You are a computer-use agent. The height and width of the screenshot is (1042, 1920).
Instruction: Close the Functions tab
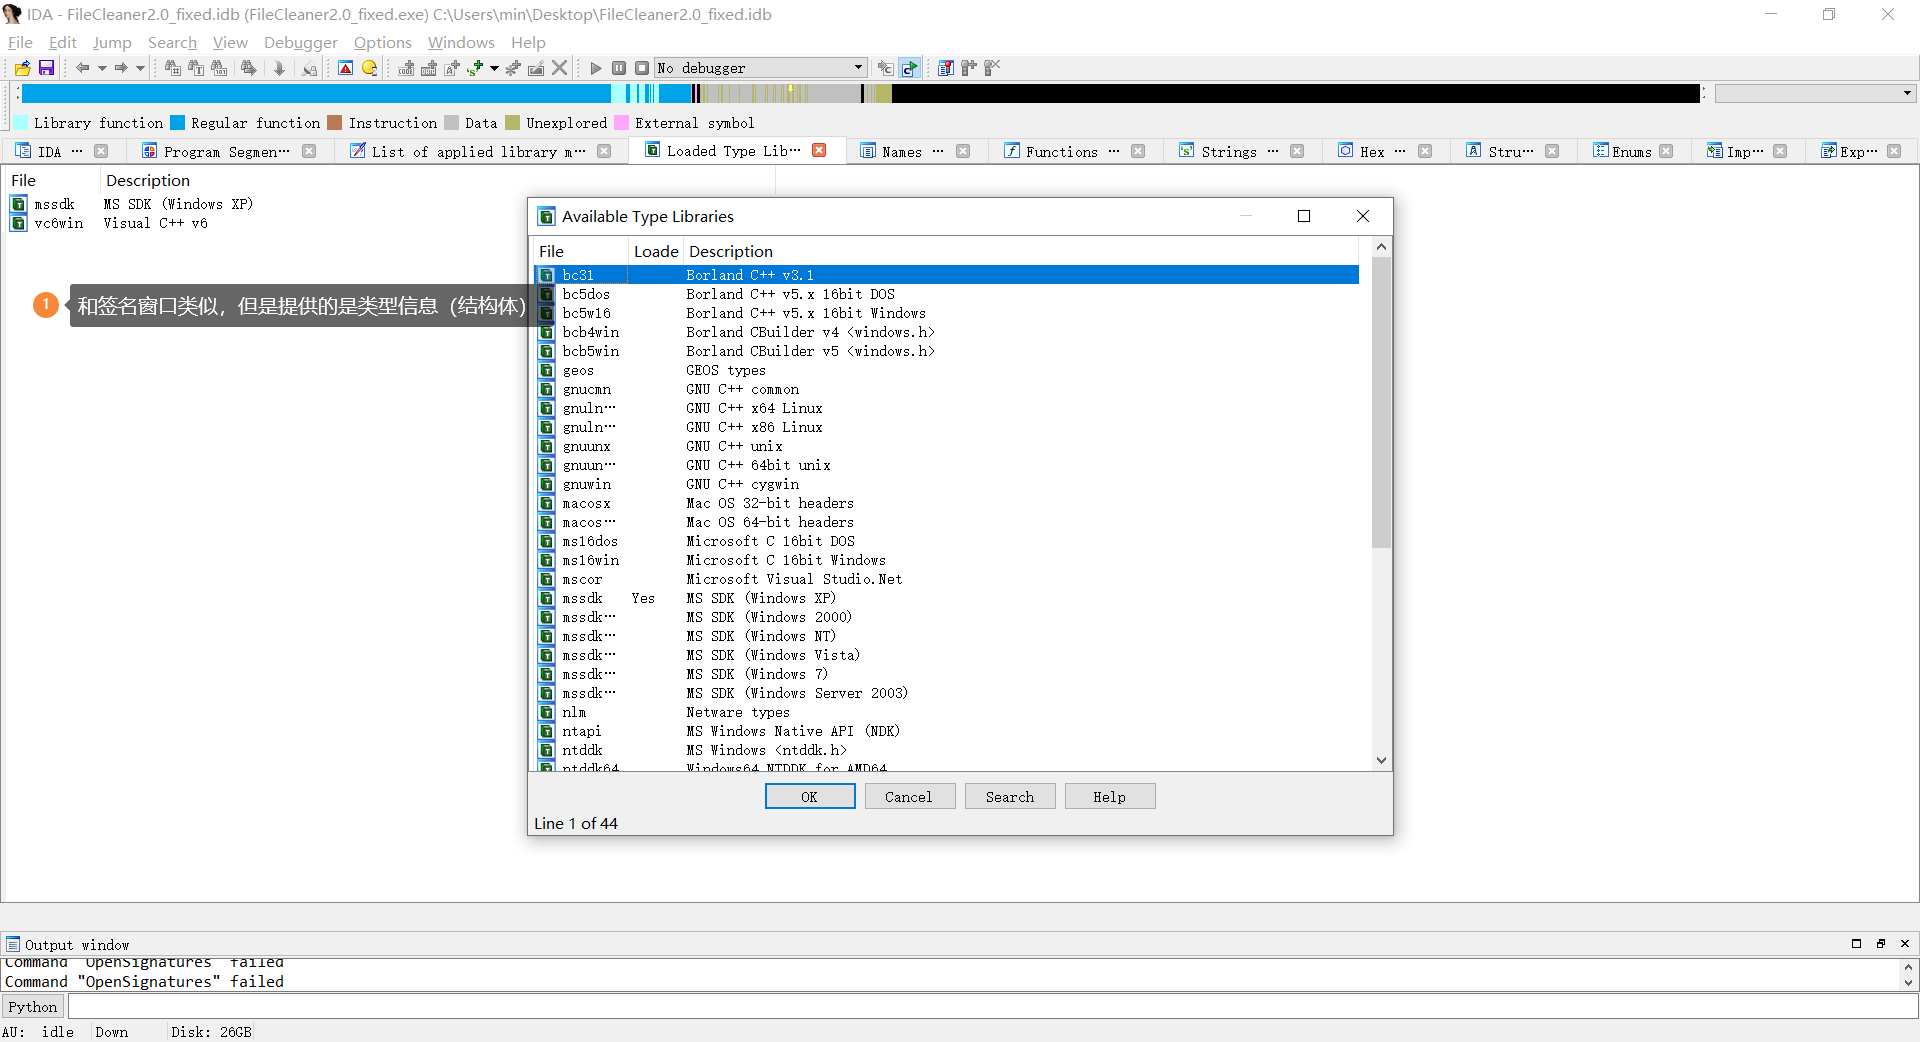[x=1138, y=151]
